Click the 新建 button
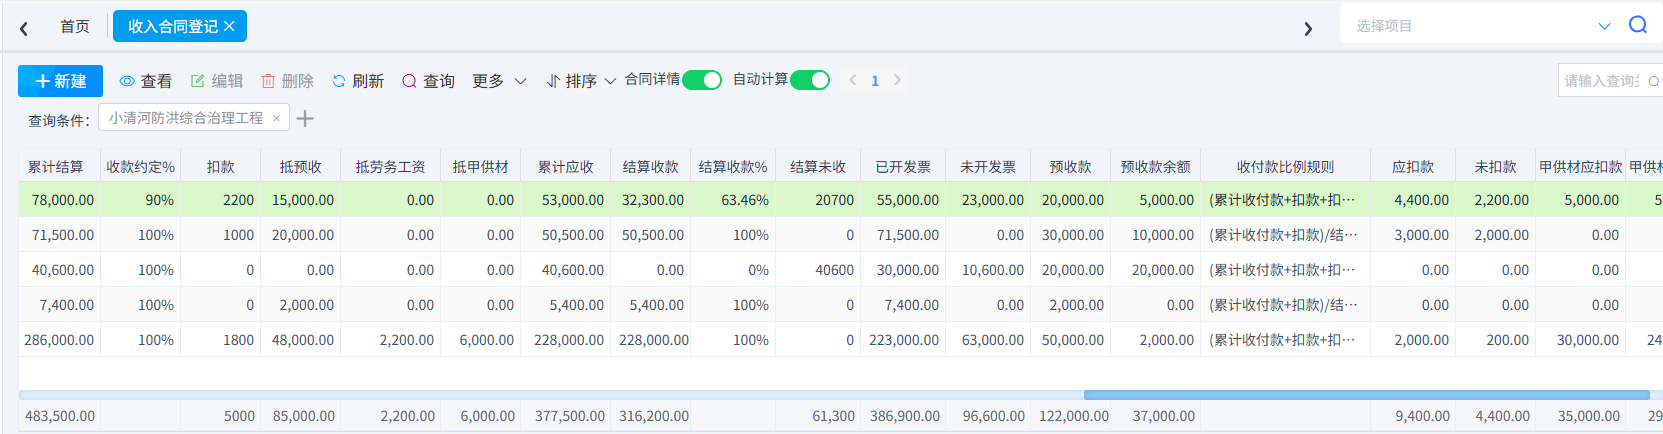Viewport: 1663px width, 434px height. [61, 81]
